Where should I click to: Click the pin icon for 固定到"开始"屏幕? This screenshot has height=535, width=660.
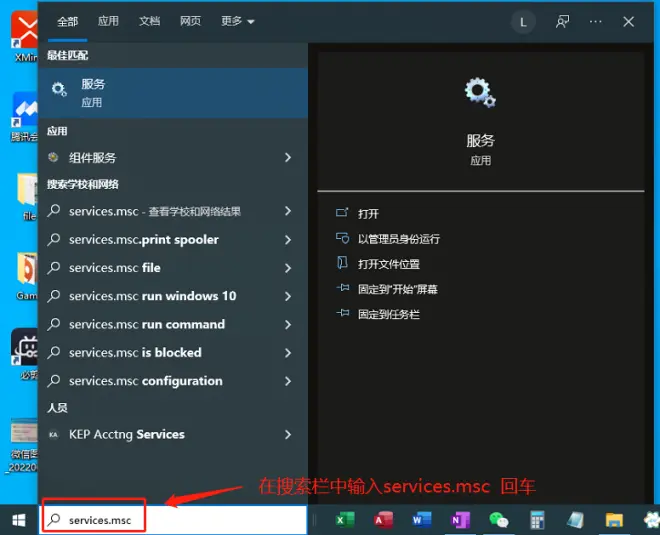(x=343, y=288)
